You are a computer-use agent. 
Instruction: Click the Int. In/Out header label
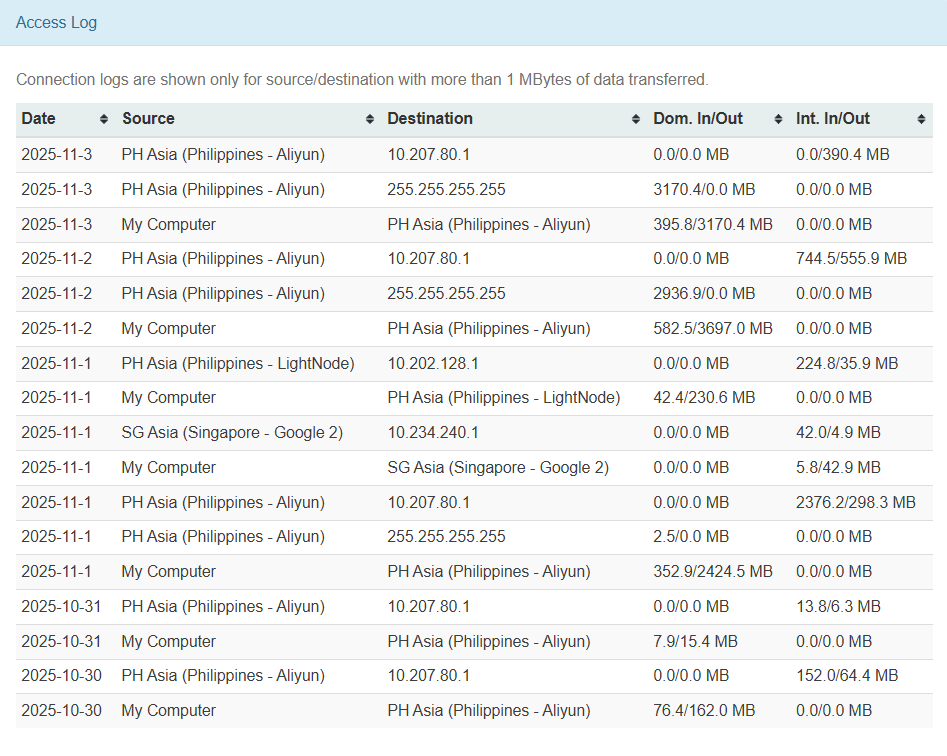(x=833, y=118)
